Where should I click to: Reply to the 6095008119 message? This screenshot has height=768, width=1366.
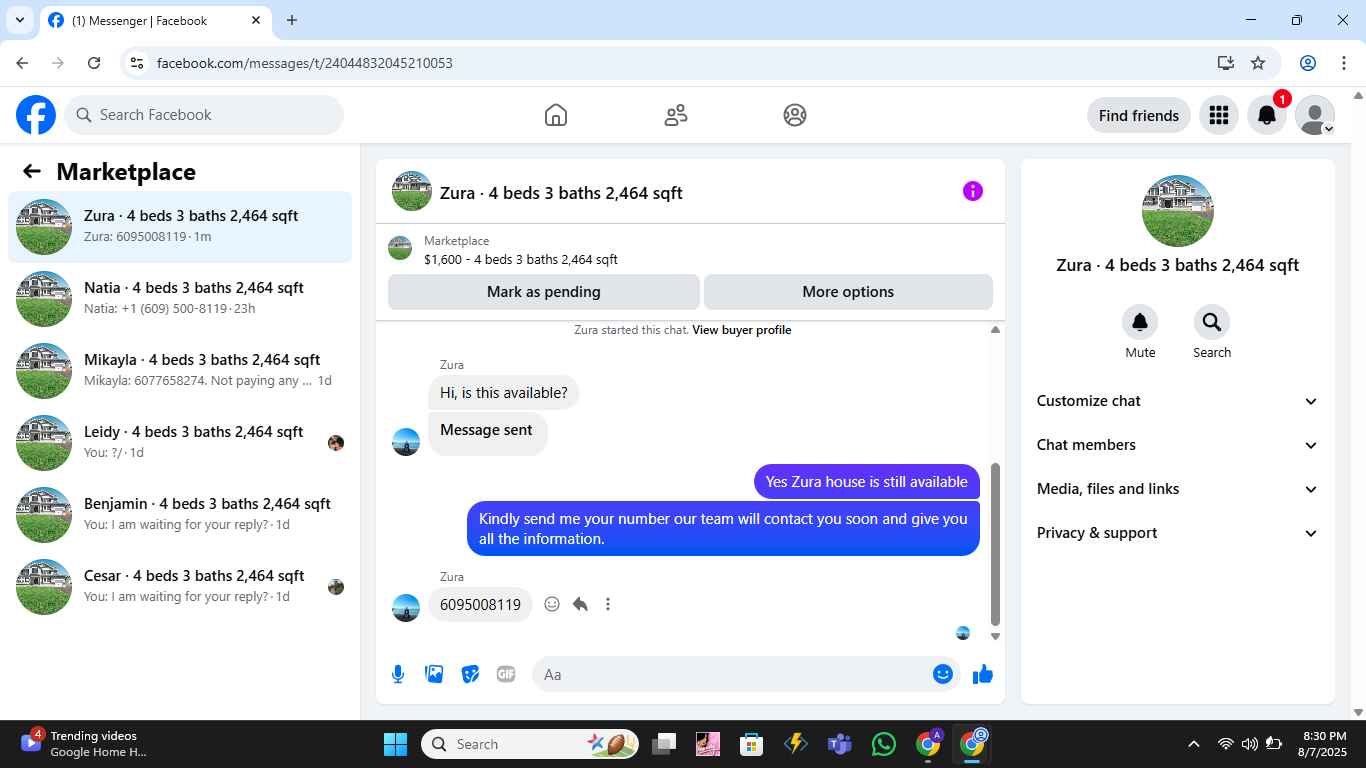point(580,604)
